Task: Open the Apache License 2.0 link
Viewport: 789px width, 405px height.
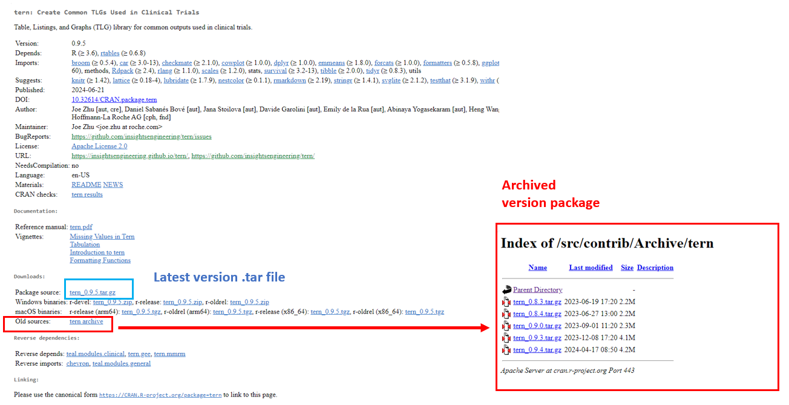Action: click(x=99, y=146)
